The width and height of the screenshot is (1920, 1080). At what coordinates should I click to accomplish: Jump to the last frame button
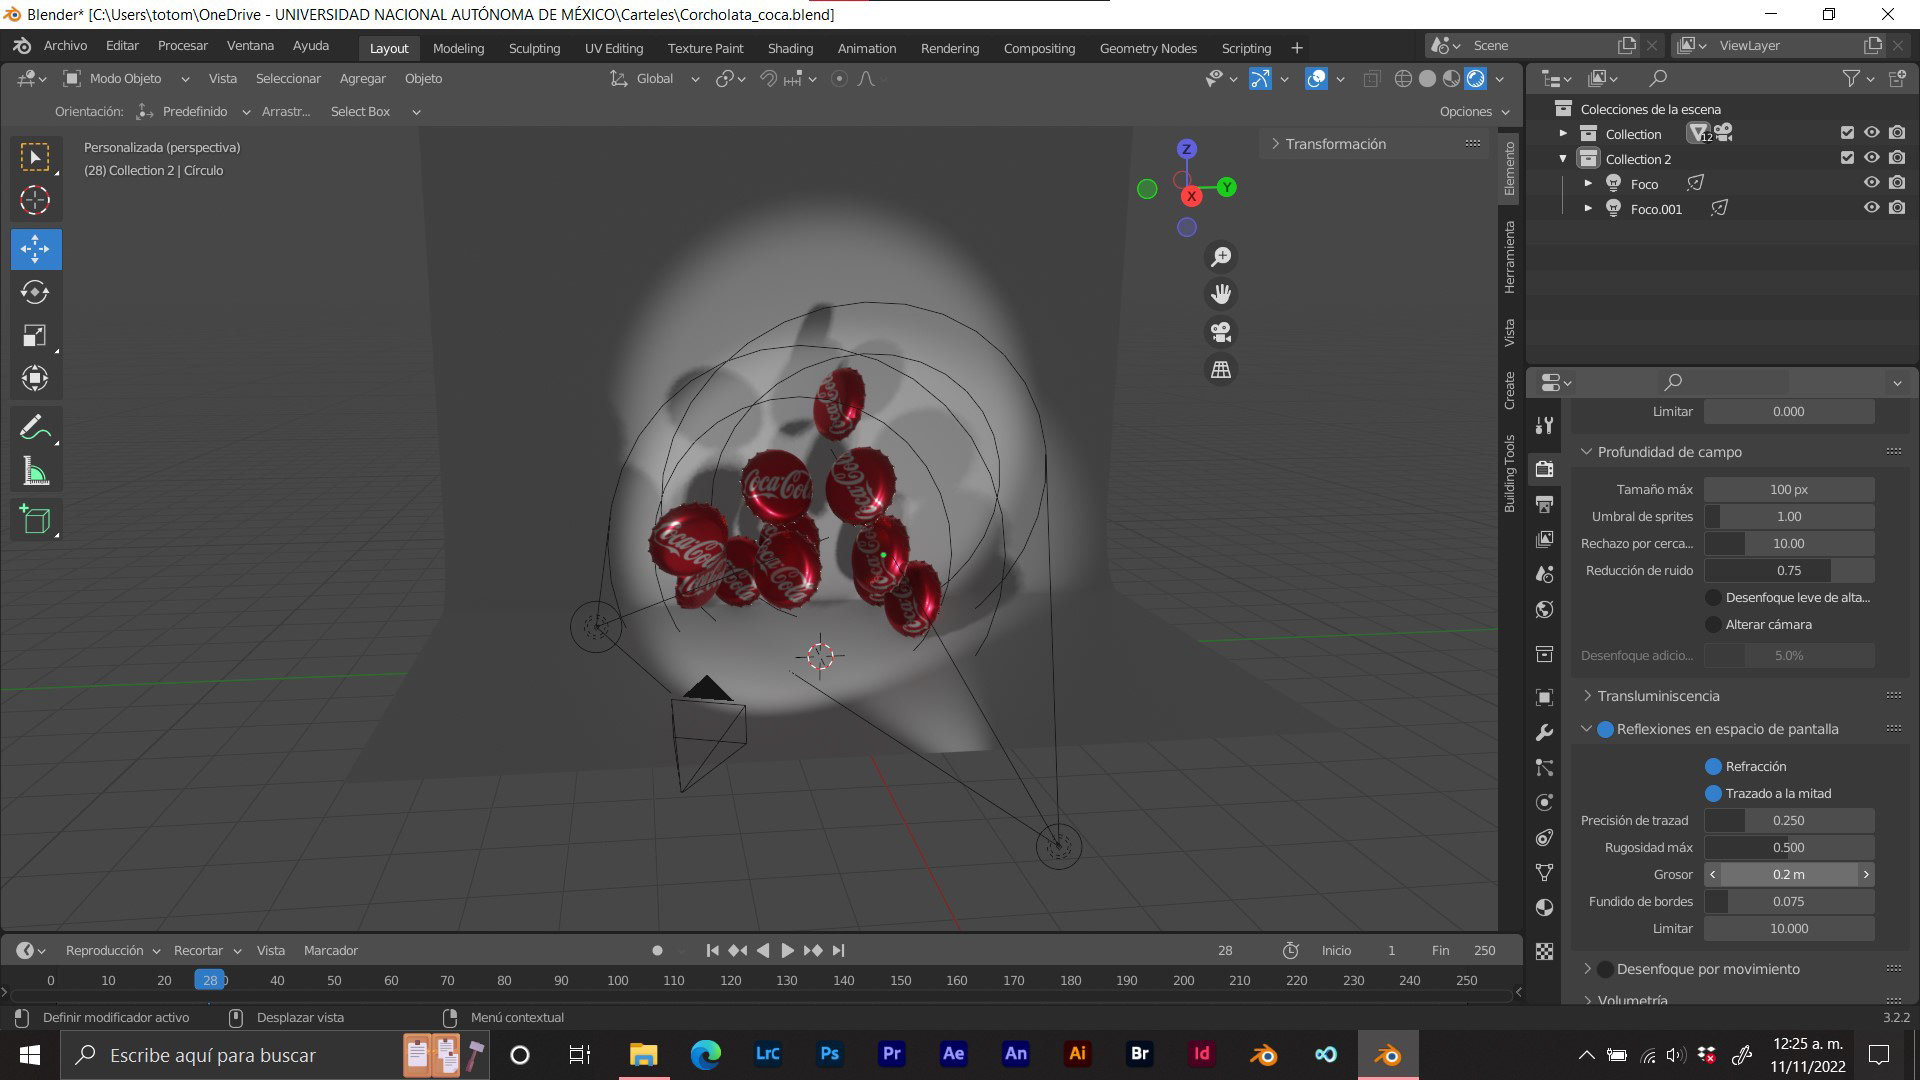point(839,950)
